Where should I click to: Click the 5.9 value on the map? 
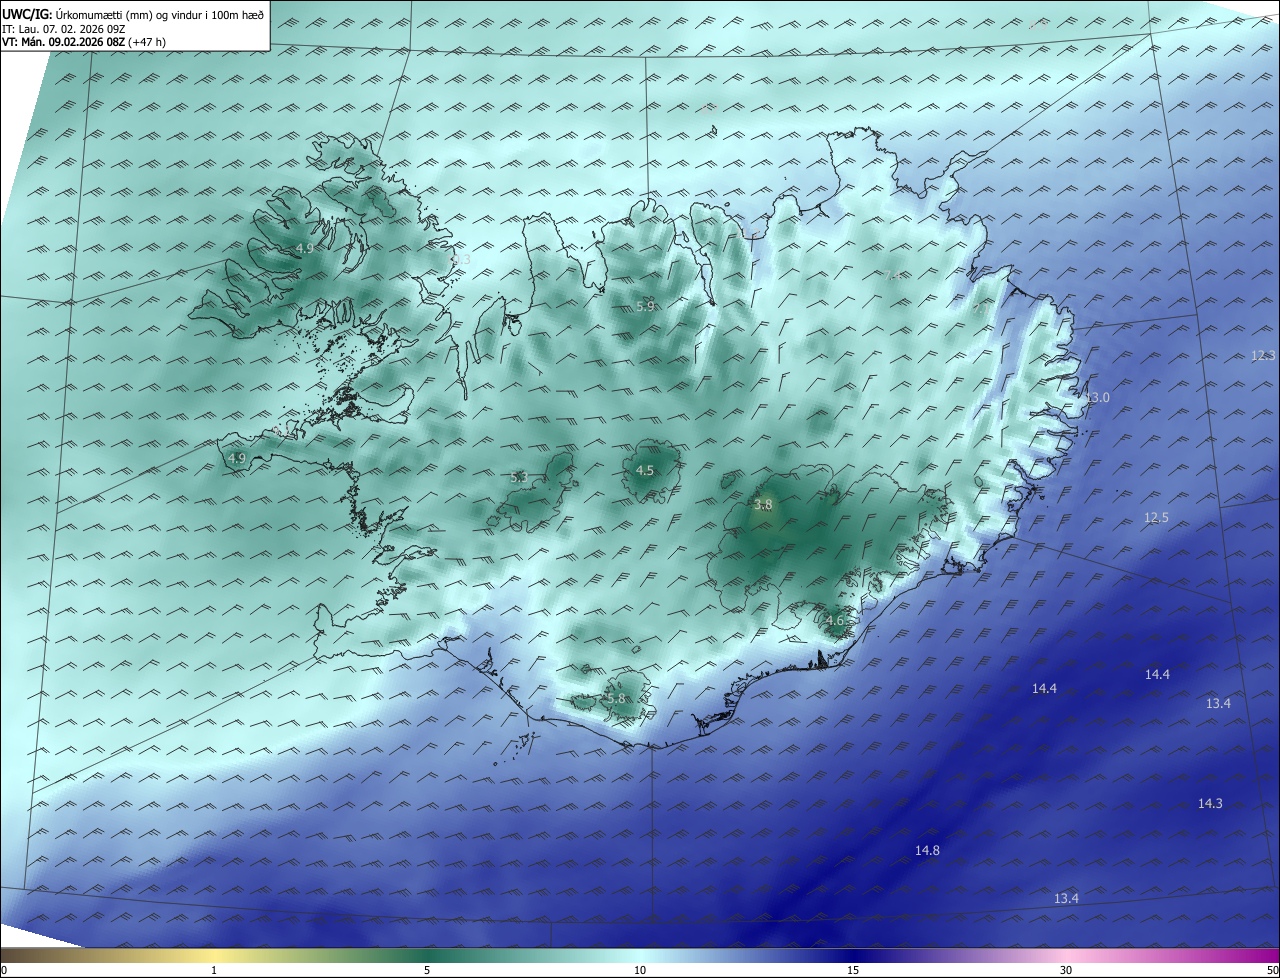click(x=645, y=307)
